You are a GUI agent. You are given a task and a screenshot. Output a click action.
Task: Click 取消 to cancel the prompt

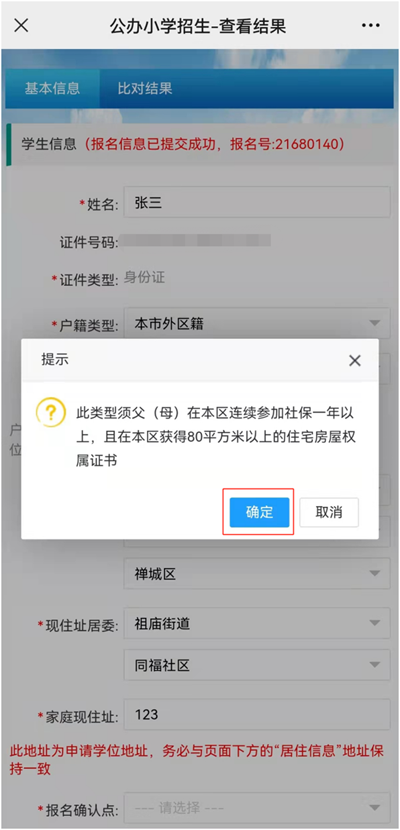tap(329, 512)
